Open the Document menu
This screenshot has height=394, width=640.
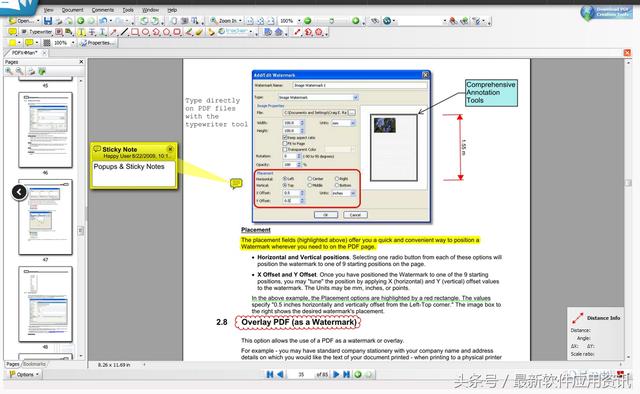(x=72, y=10)
